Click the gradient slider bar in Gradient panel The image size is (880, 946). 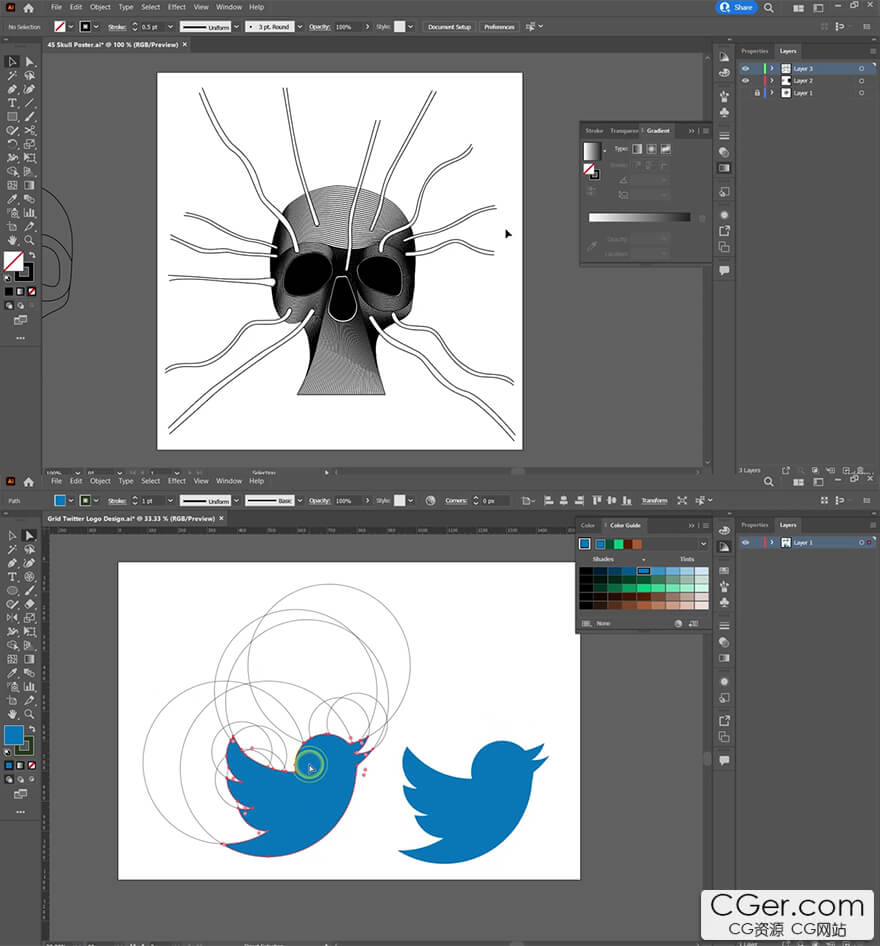[x=639, y=218]
